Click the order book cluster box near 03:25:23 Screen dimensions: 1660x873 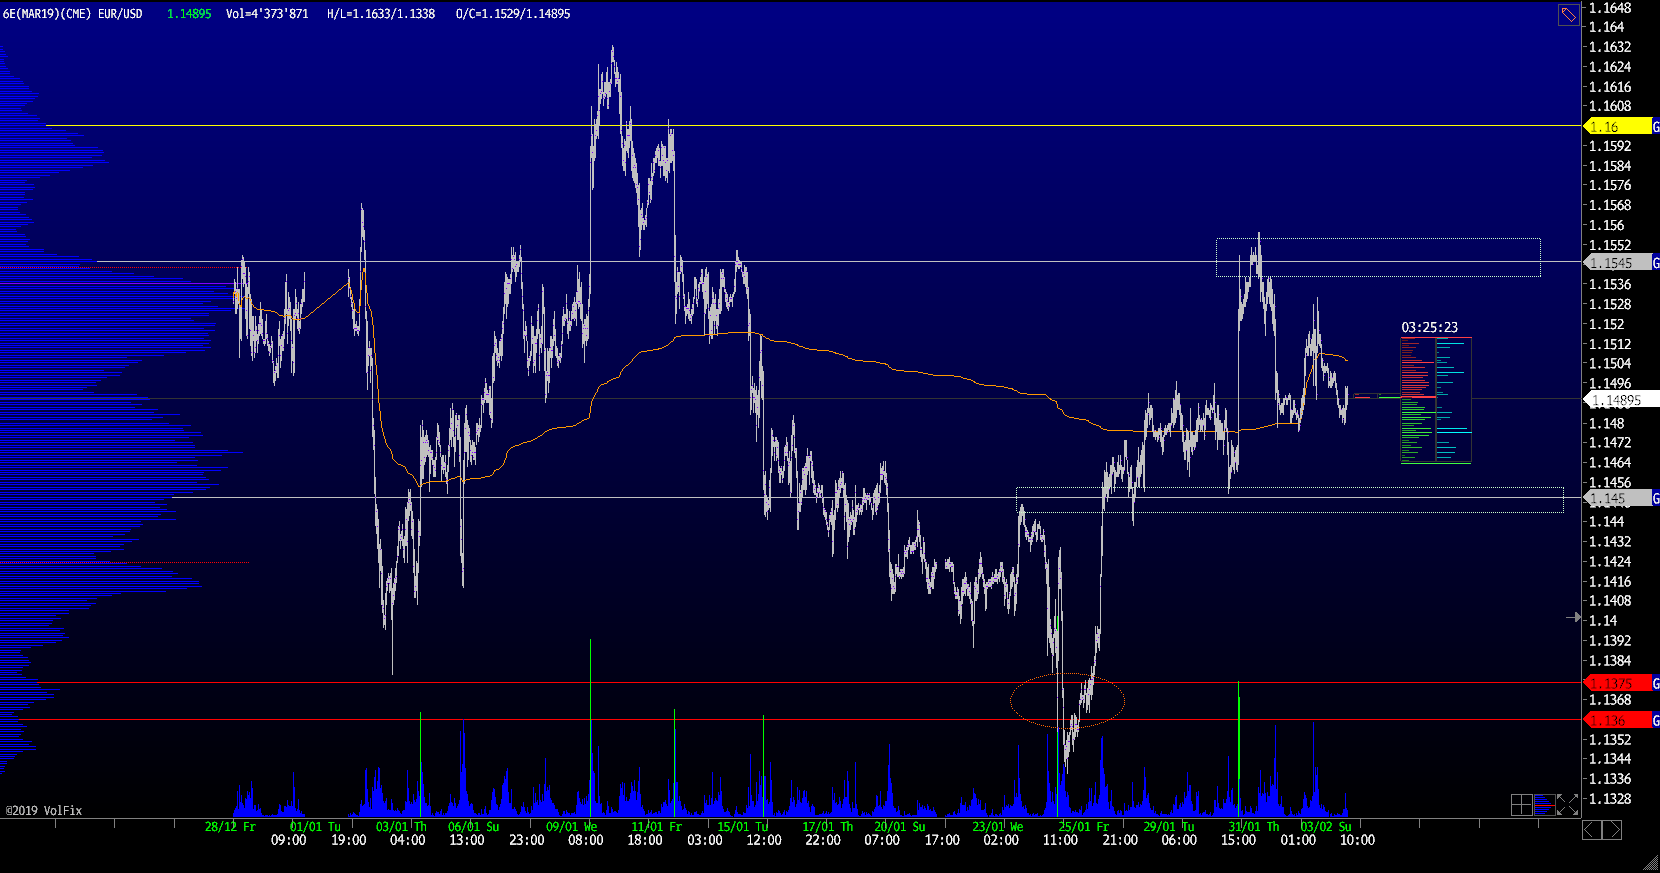click(x=1435, y=400)
